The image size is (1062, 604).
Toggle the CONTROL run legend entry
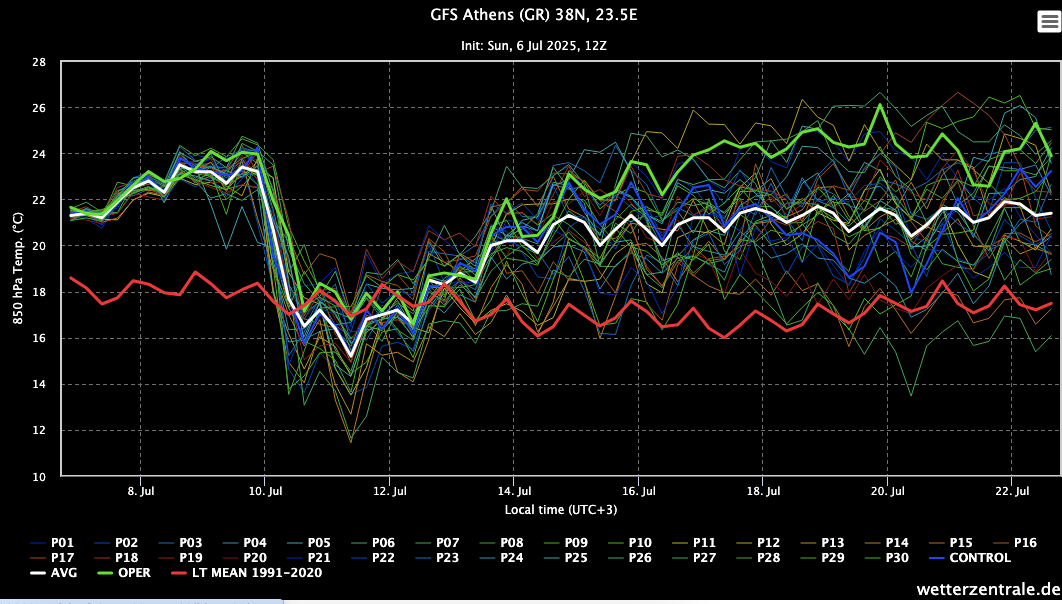pyautogui.click(x=972, y=557)
